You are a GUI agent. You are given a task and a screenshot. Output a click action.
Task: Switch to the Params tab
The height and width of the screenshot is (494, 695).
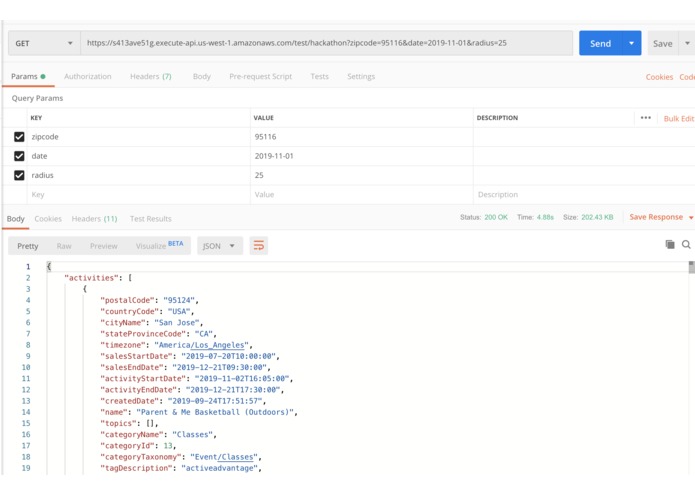(28, 76)
